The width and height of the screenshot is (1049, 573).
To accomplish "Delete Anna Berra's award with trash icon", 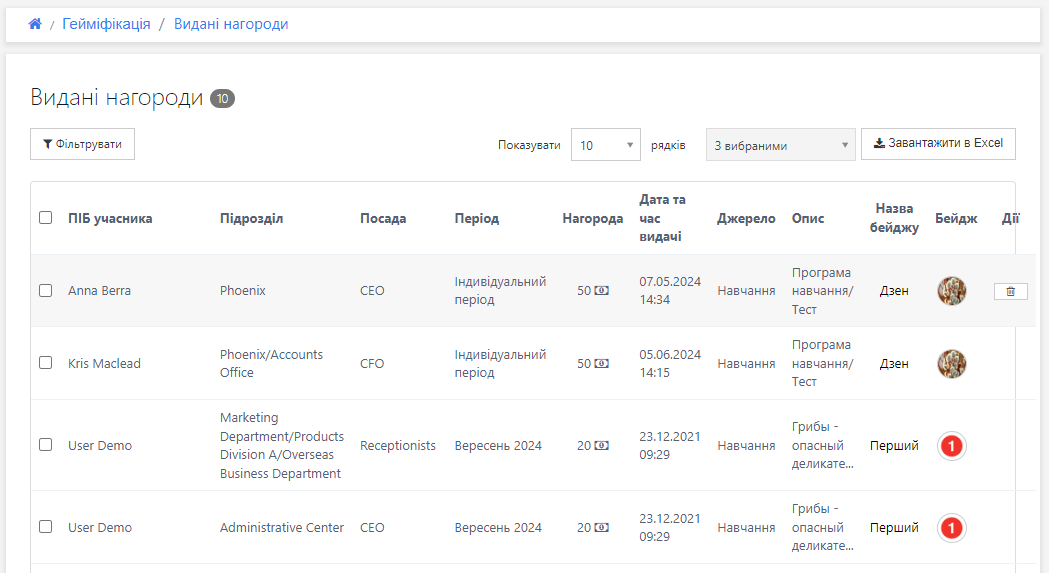I will click(1010, 291).
